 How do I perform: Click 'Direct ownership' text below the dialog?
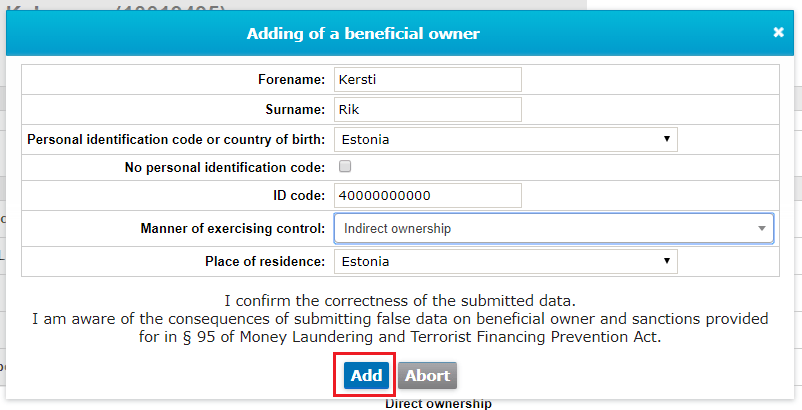click(438, 404)
